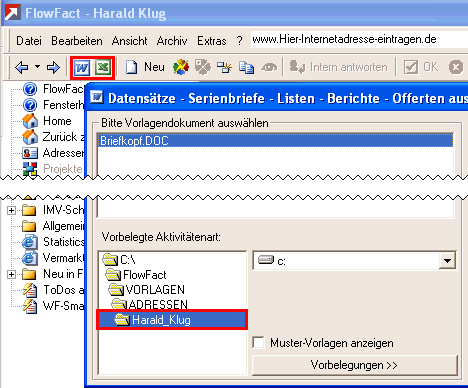This screenshot has height=388, width=468.
Task: Click the greyed pinwheel toolbar icon
Action: [x=203, y=67]
